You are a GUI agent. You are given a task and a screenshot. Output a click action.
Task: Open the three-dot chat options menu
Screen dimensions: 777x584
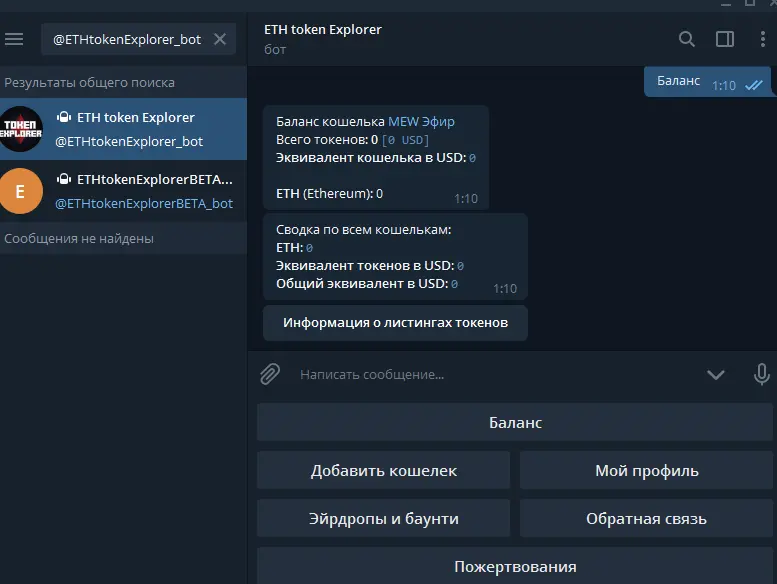763,39
